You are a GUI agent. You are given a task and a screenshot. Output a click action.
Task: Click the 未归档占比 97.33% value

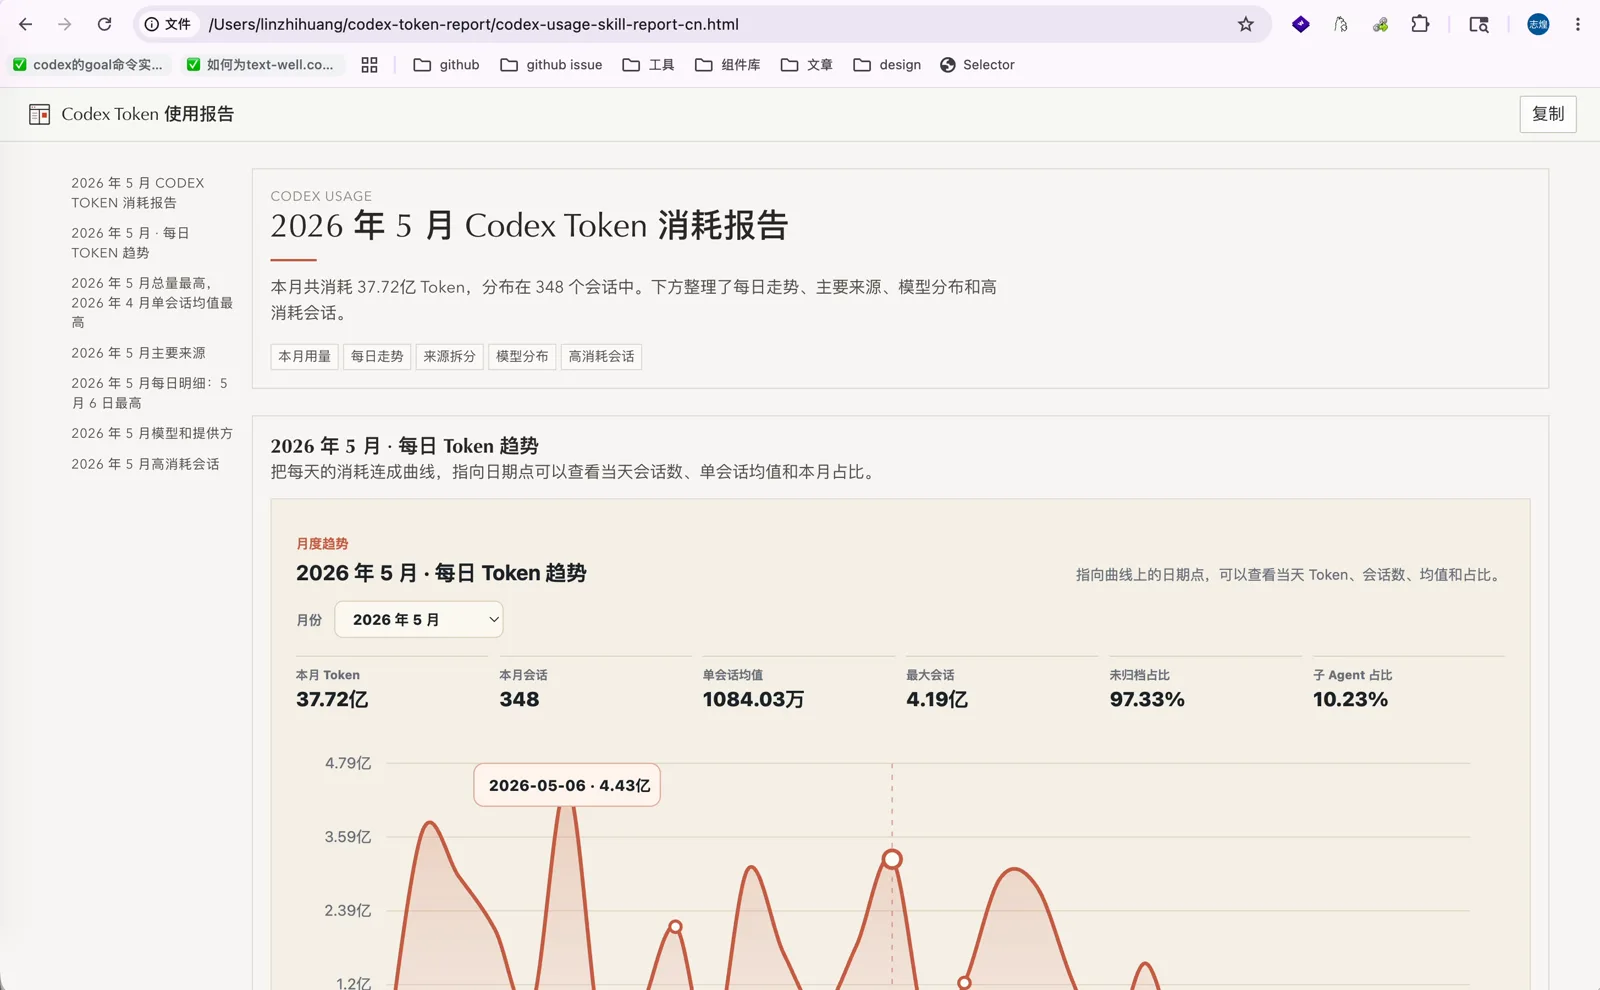point(1147,699)
